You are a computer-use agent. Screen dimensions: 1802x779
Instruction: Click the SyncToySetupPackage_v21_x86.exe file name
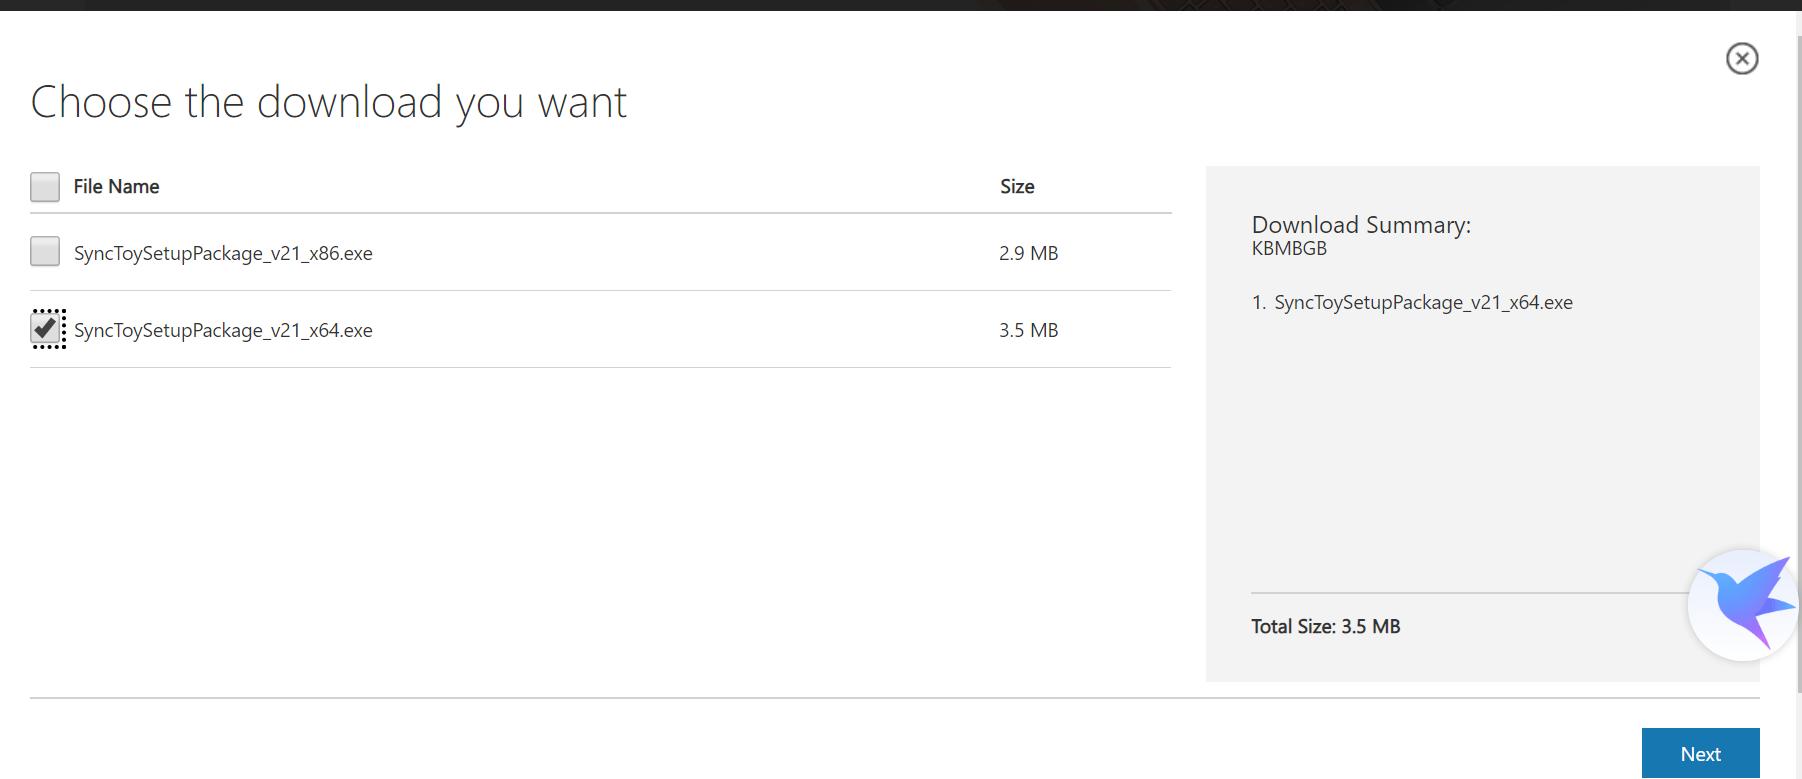223,254
